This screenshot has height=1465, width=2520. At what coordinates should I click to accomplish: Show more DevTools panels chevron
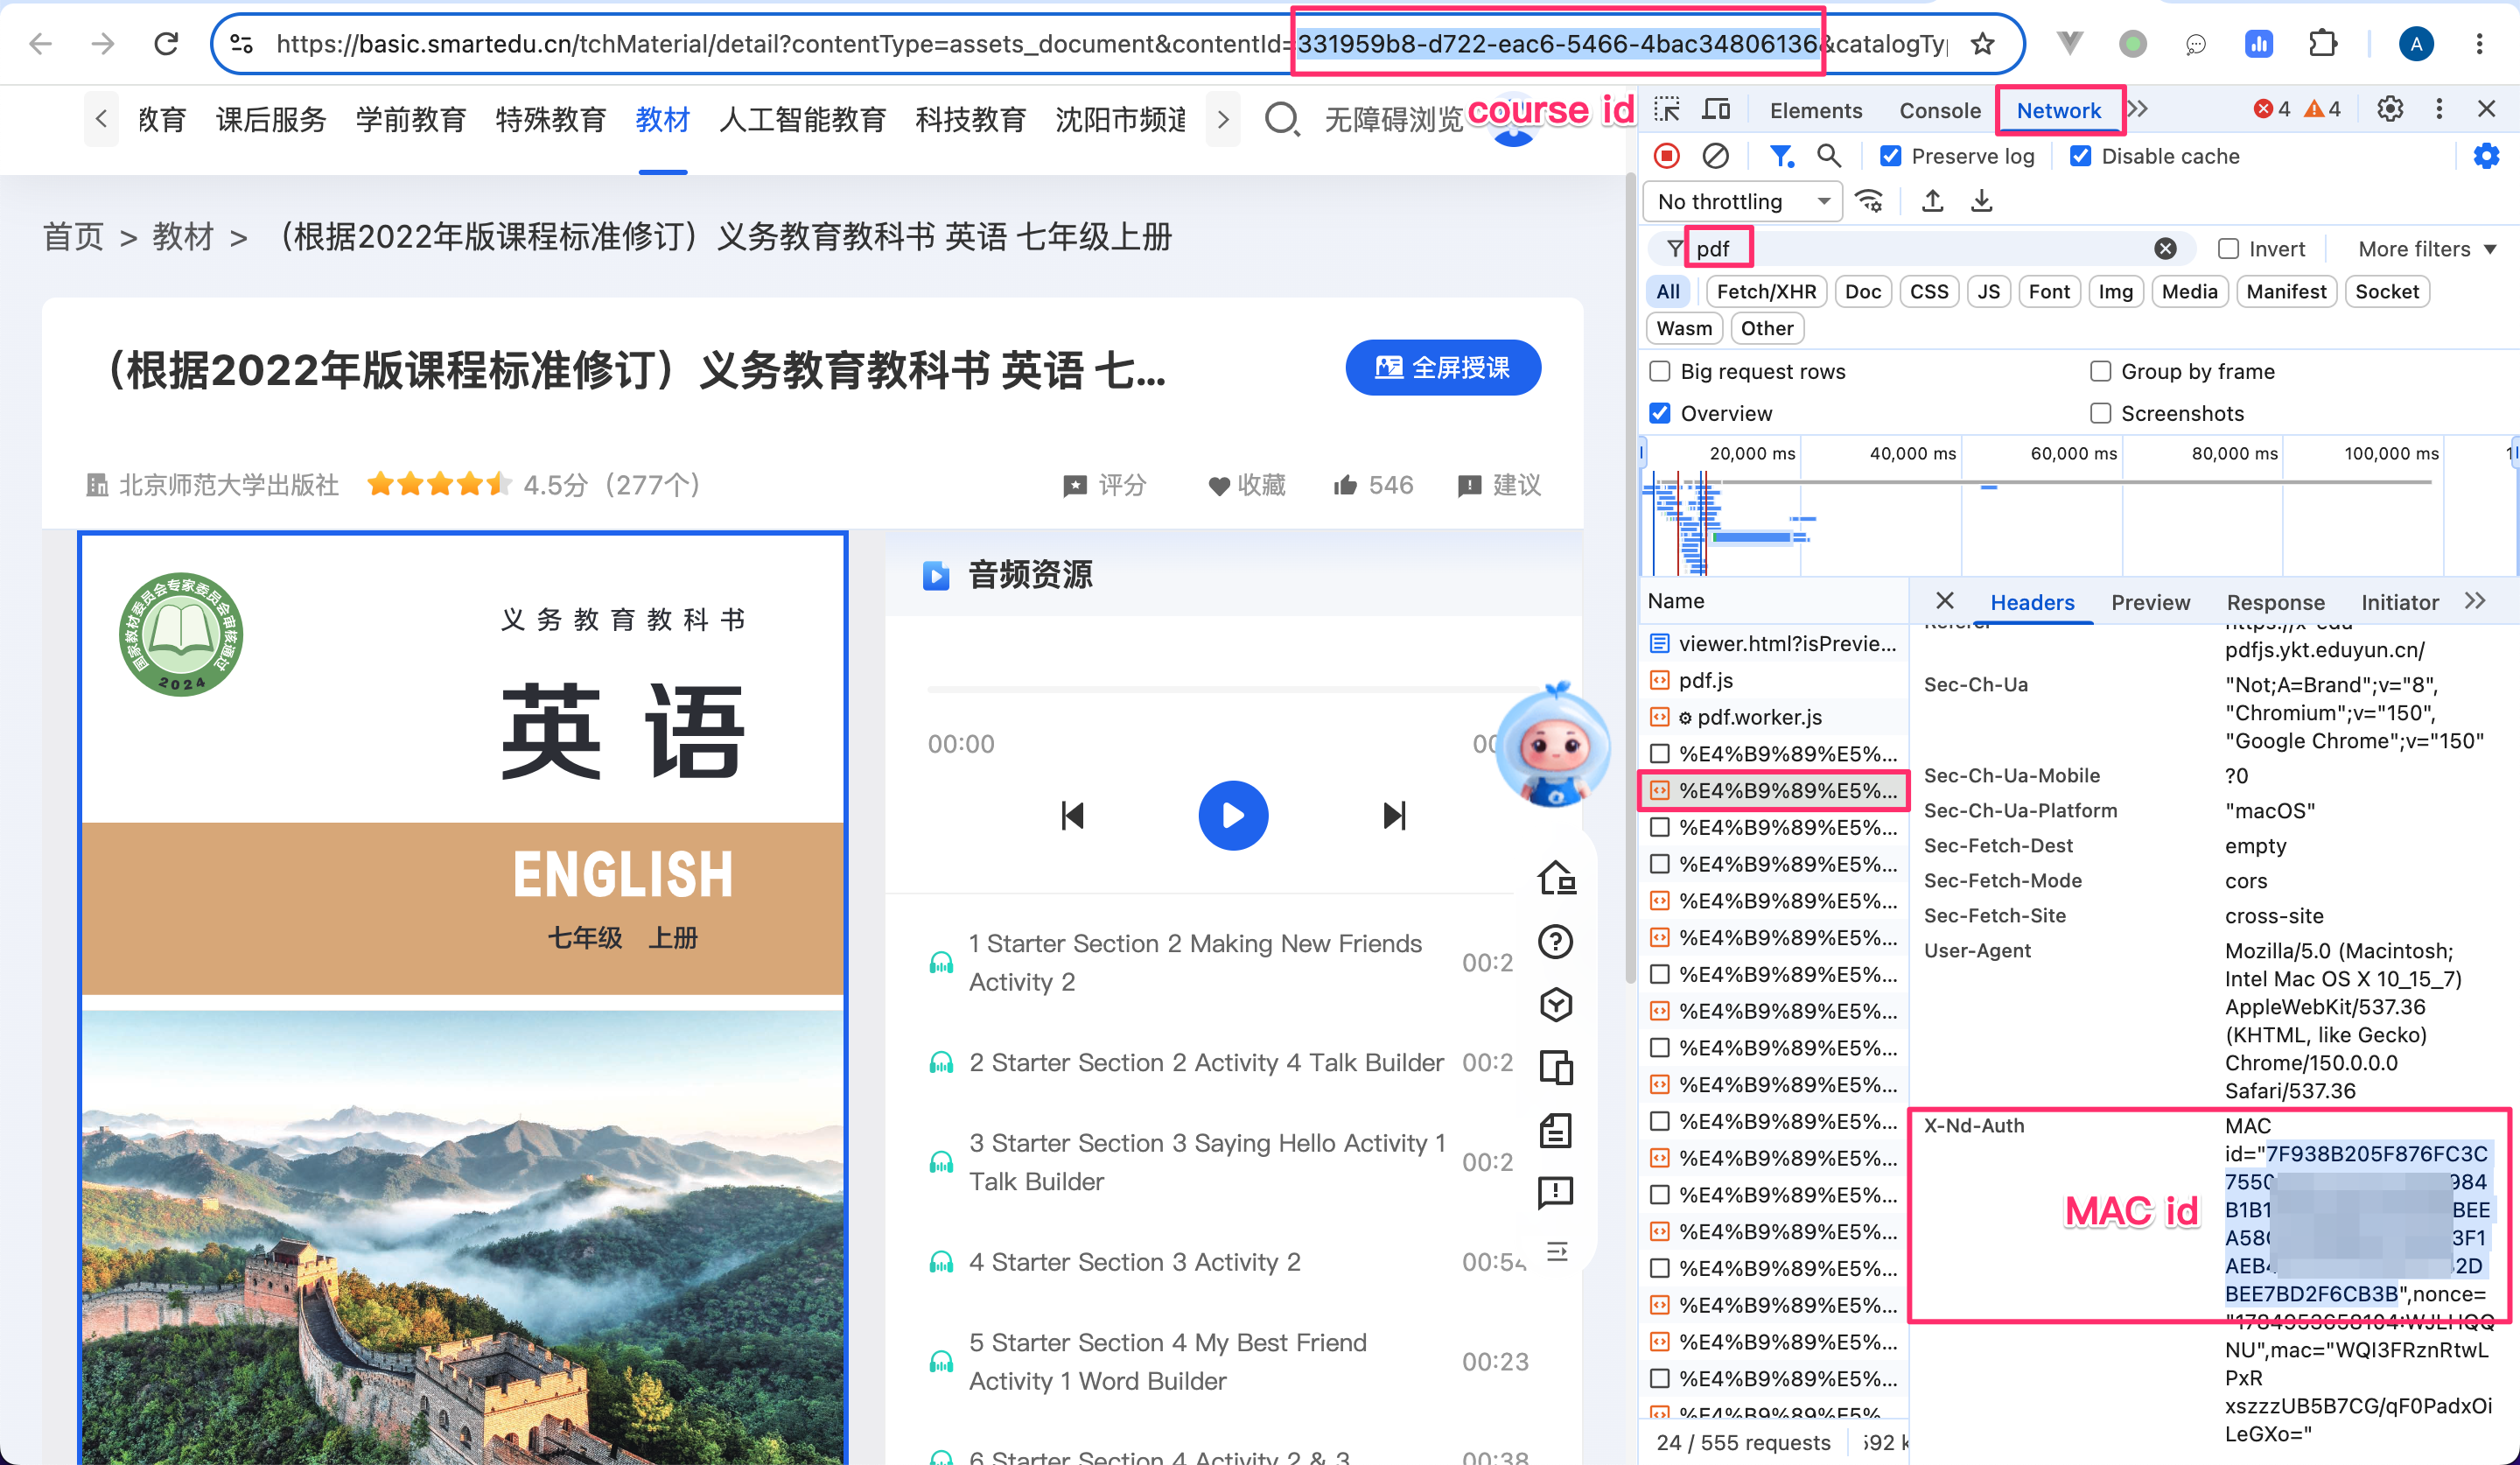pyautogui.click(x=2138, y=109)
